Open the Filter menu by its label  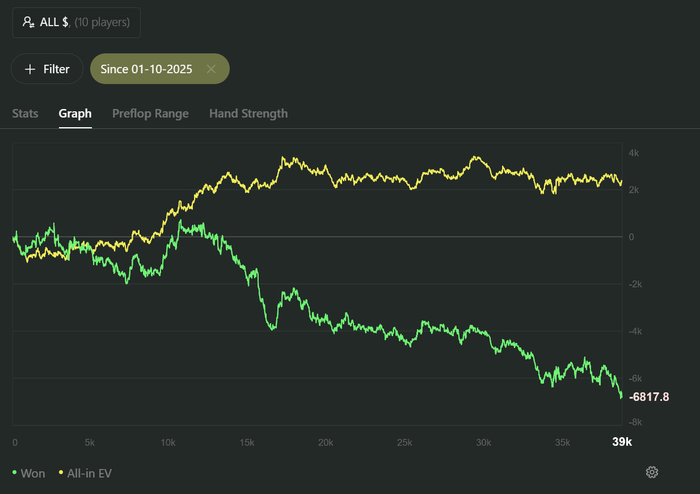(56, 69)
